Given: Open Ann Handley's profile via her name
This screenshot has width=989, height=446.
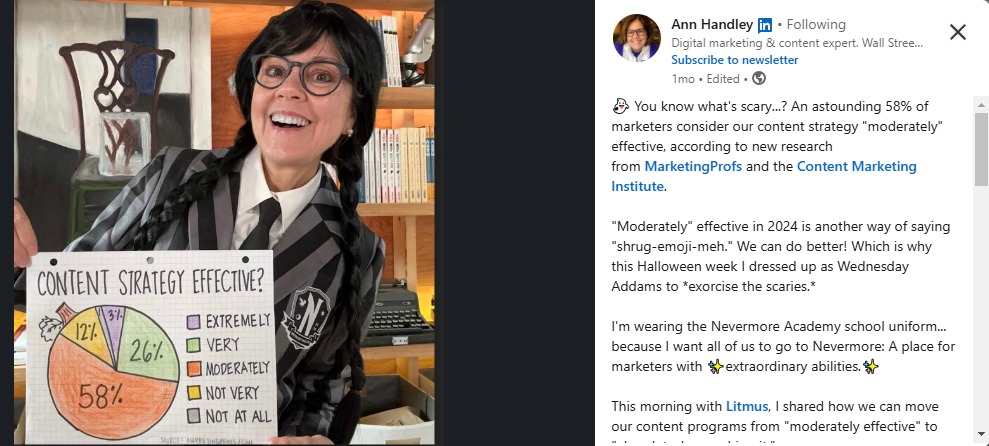Looking at the screenshot, I should click(x=713, y=24).
